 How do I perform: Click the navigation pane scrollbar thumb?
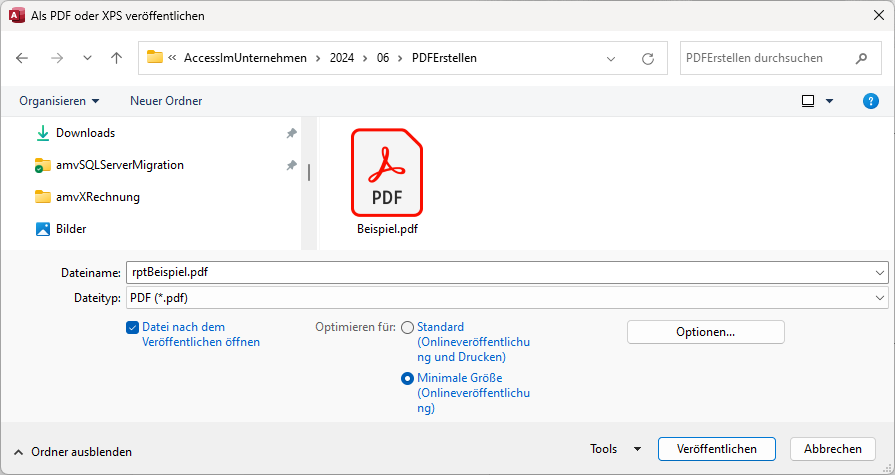(x=309, y=172)
